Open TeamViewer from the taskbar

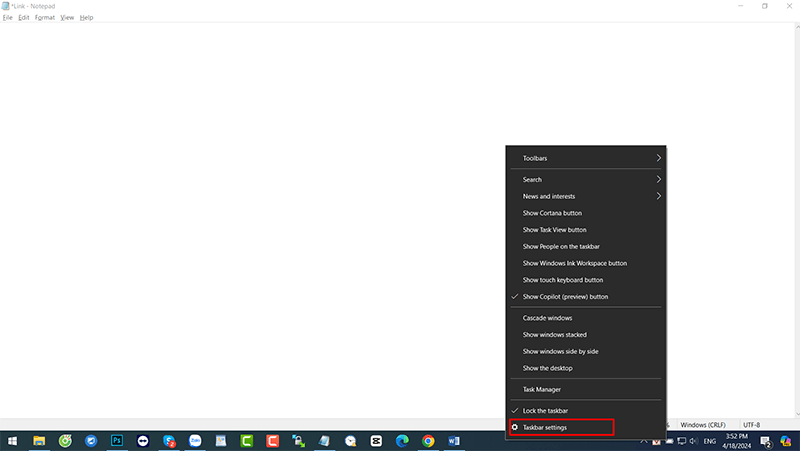[x=143, y=441]
